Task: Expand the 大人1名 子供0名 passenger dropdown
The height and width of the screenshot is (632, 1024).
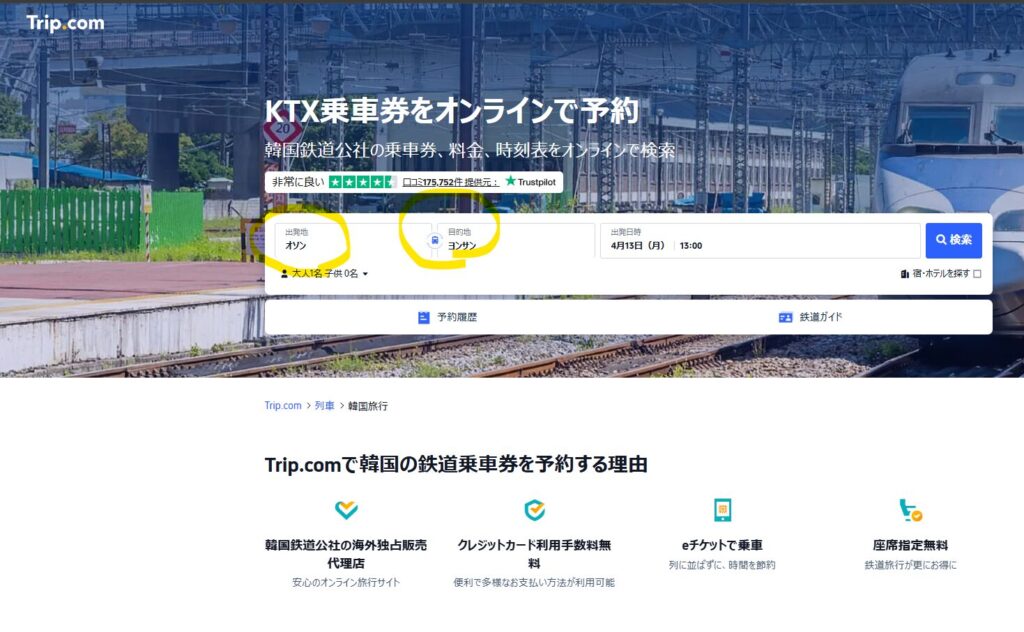Action: [325, 274]
